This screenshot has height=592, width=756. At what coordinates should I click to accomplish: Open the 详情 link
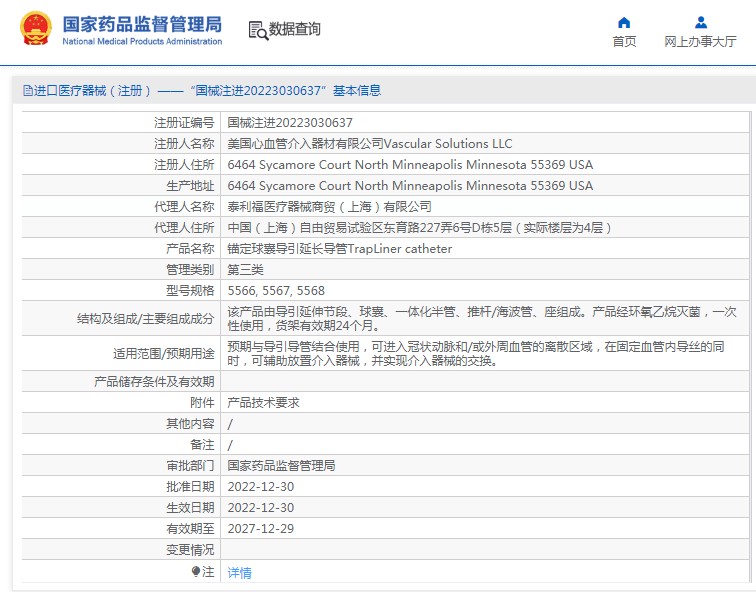pos(240,573)
